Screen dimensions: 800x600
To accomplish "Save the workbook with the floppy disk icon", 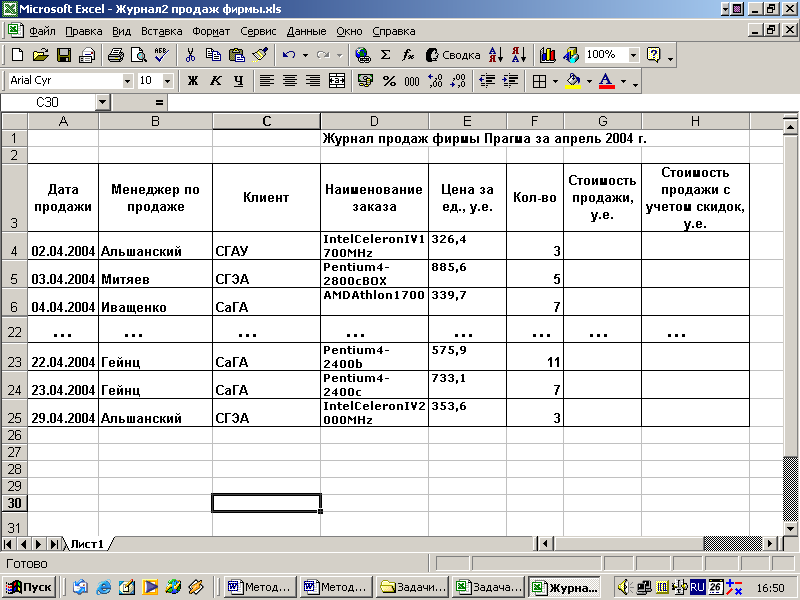I will 64,55.
